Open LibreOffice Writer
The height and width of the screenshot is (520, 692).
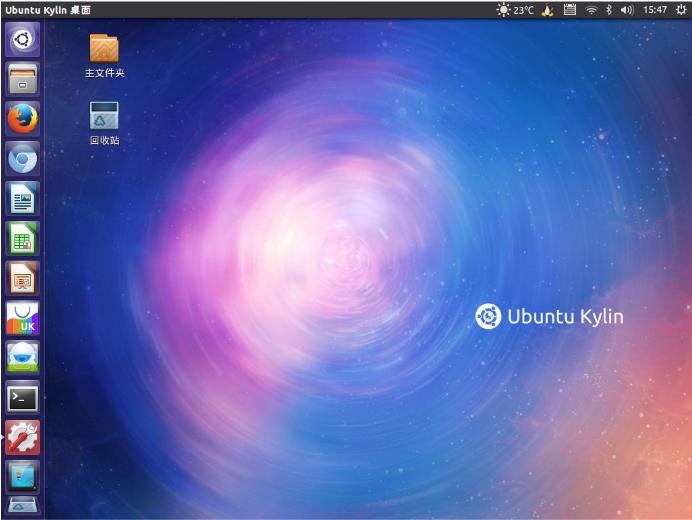23,199
